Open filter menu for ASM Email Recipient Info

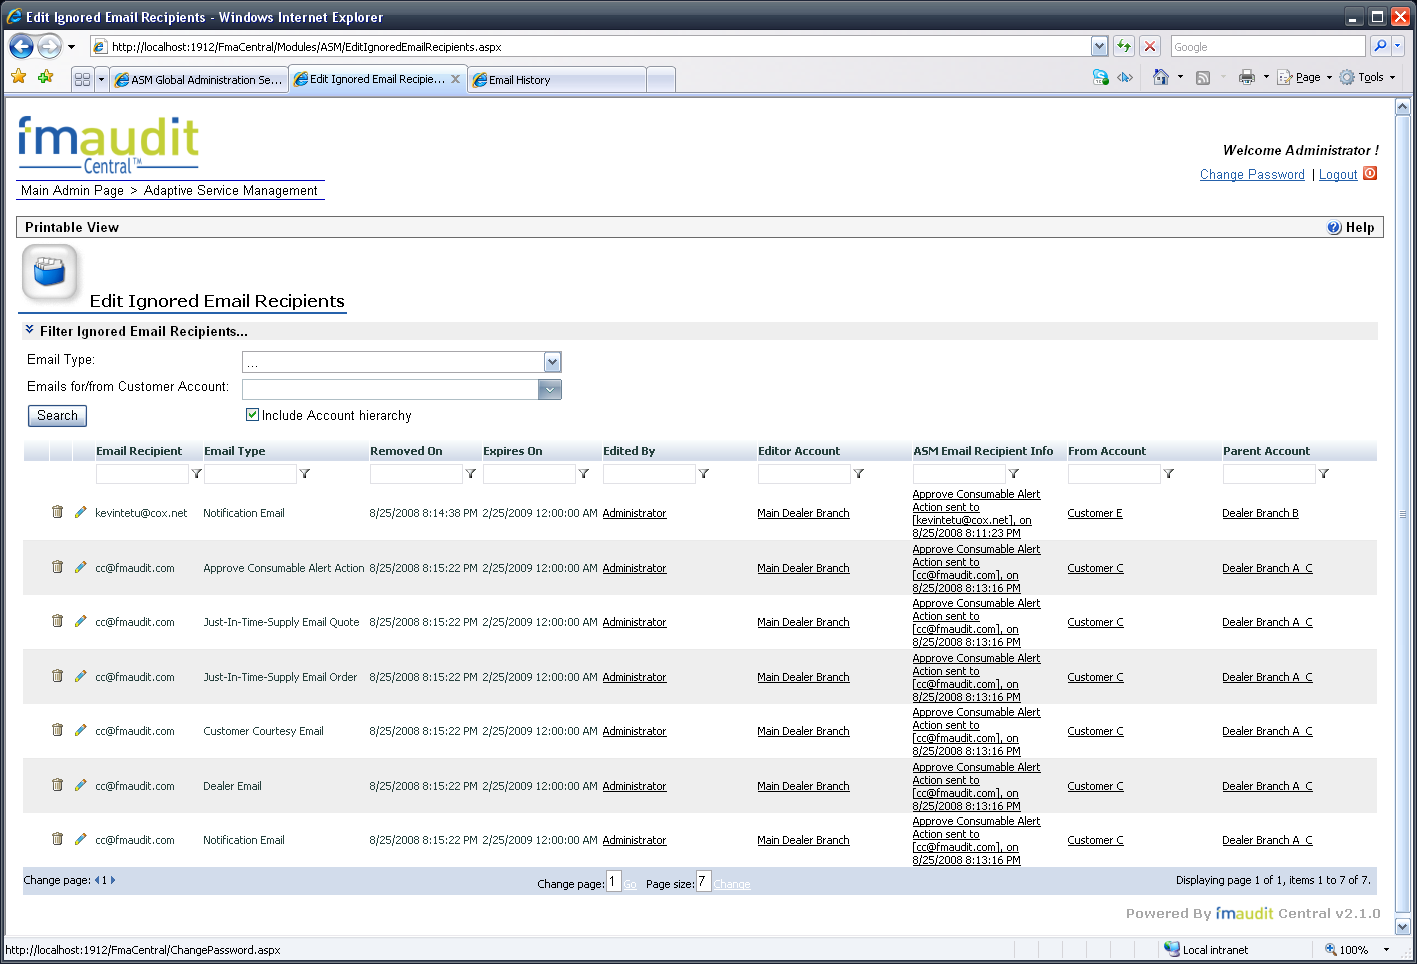click(x=1014, y=474)
